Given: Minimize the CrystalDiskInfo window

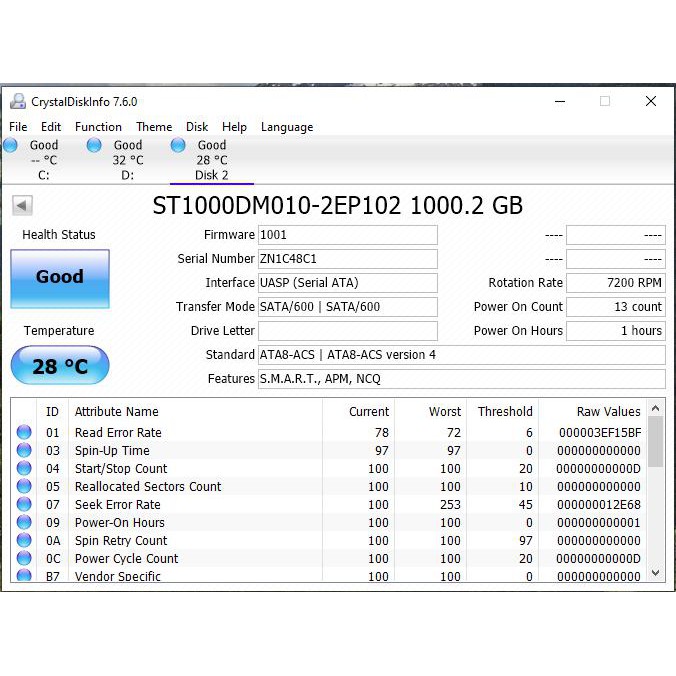Looking at the screenshot, I should pyautogui.click(x=560, y=101).
